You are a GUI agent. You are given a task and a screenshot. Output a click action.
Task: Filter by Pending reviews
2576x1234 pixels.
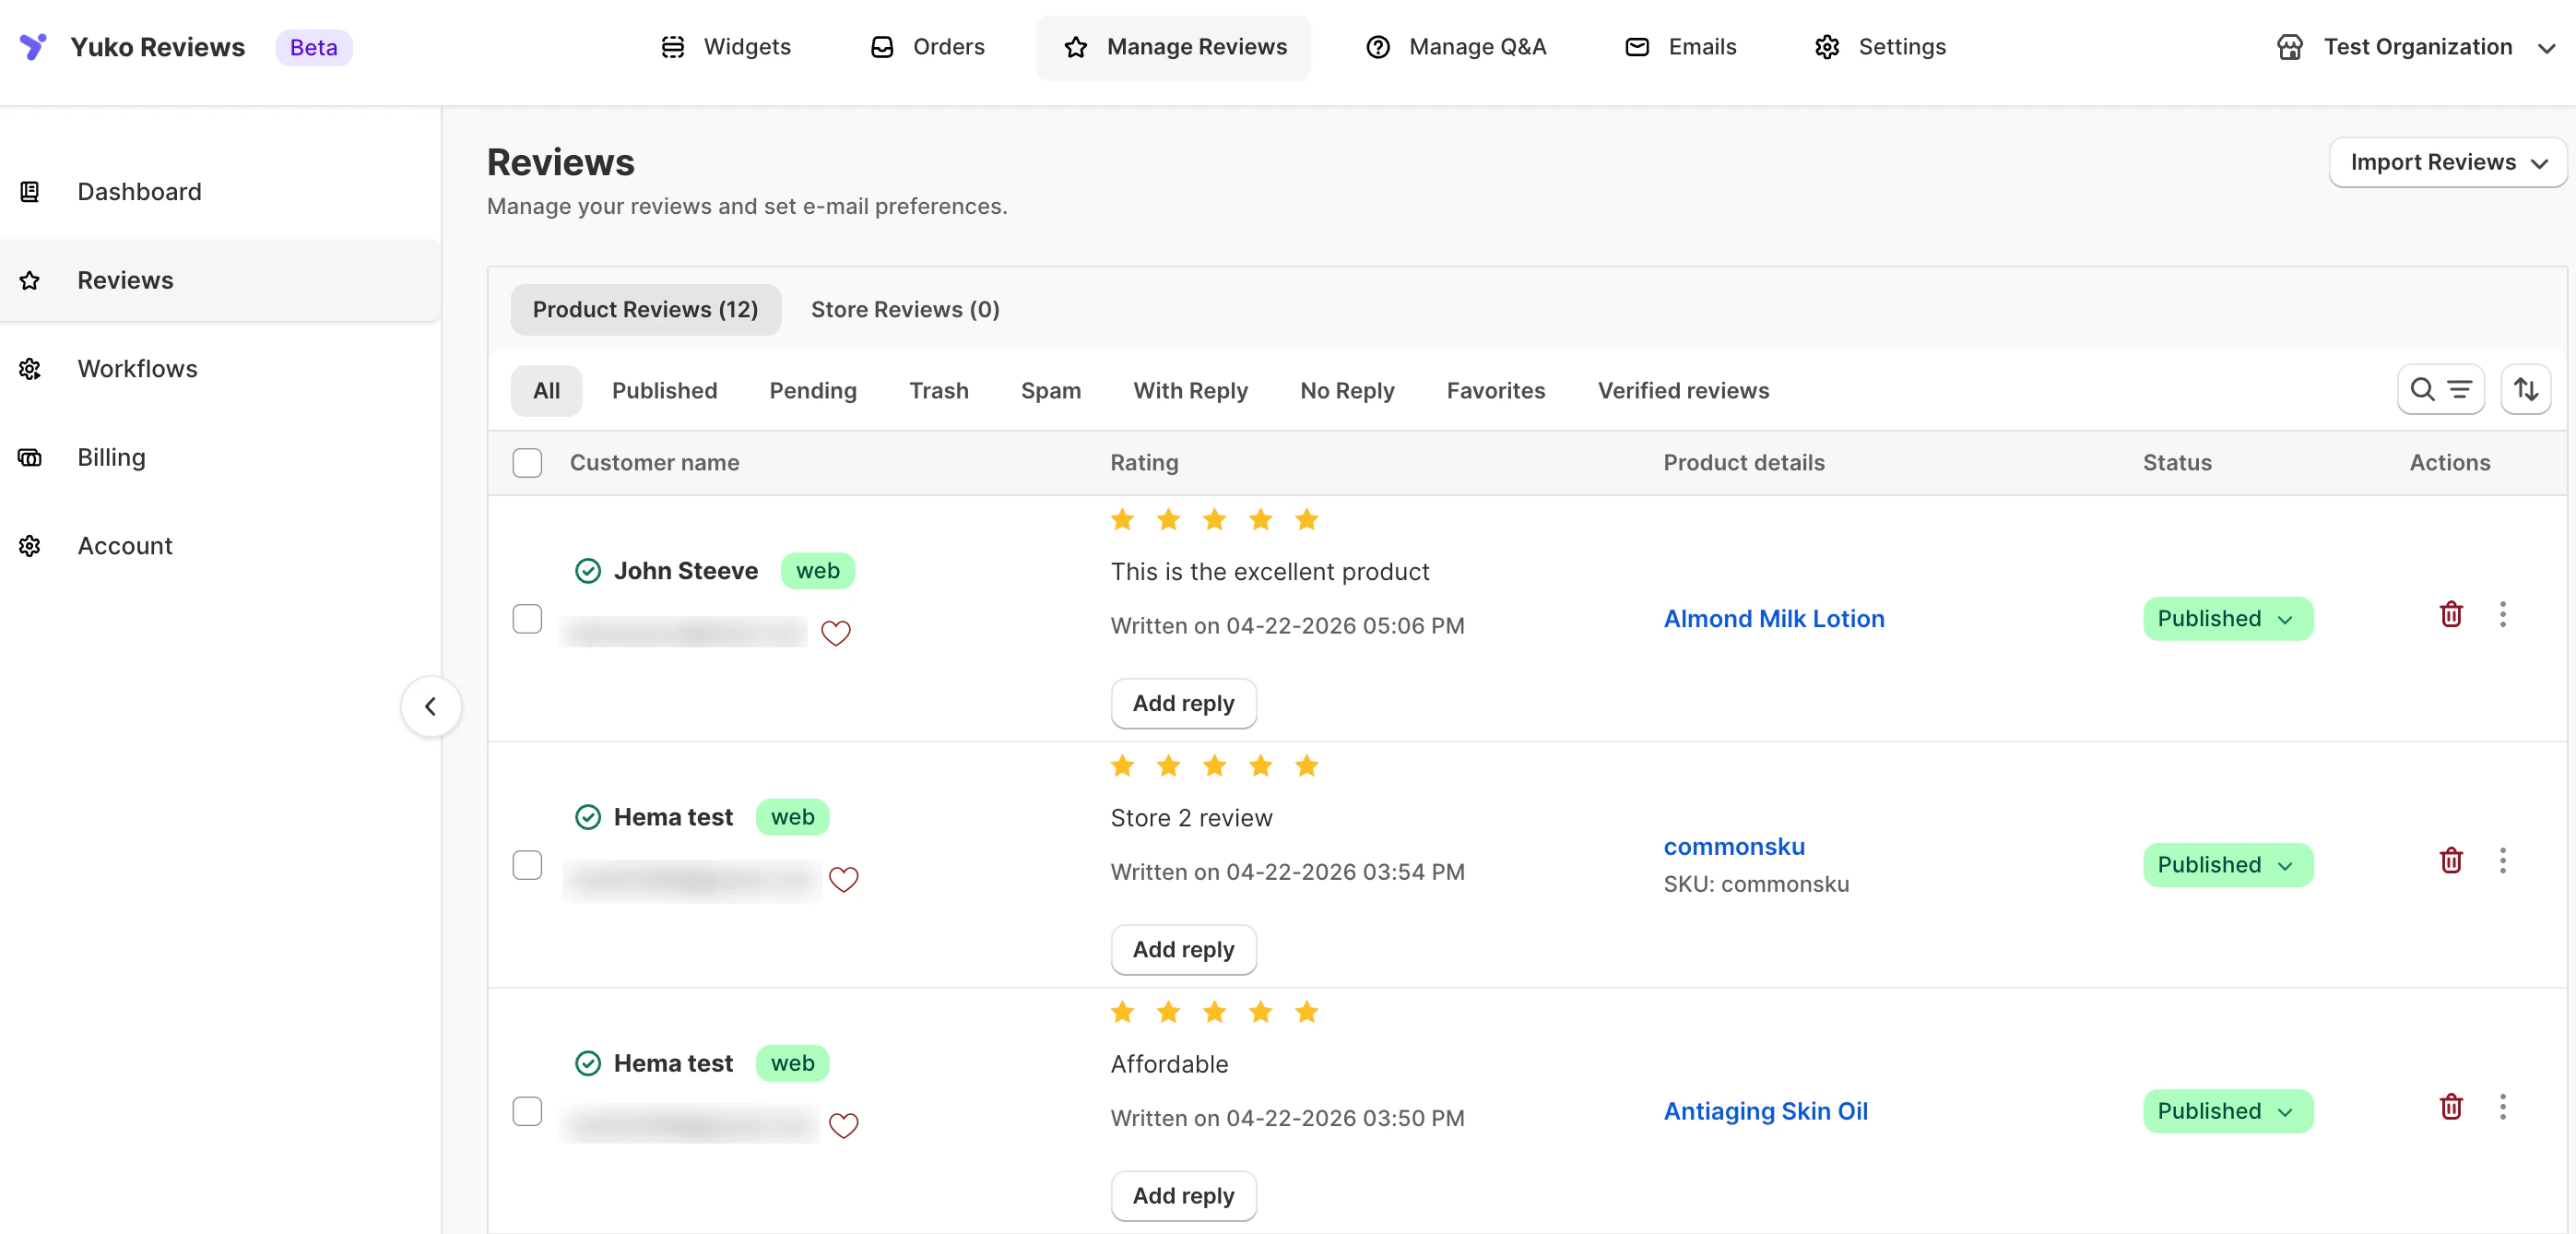coord(813,390)
